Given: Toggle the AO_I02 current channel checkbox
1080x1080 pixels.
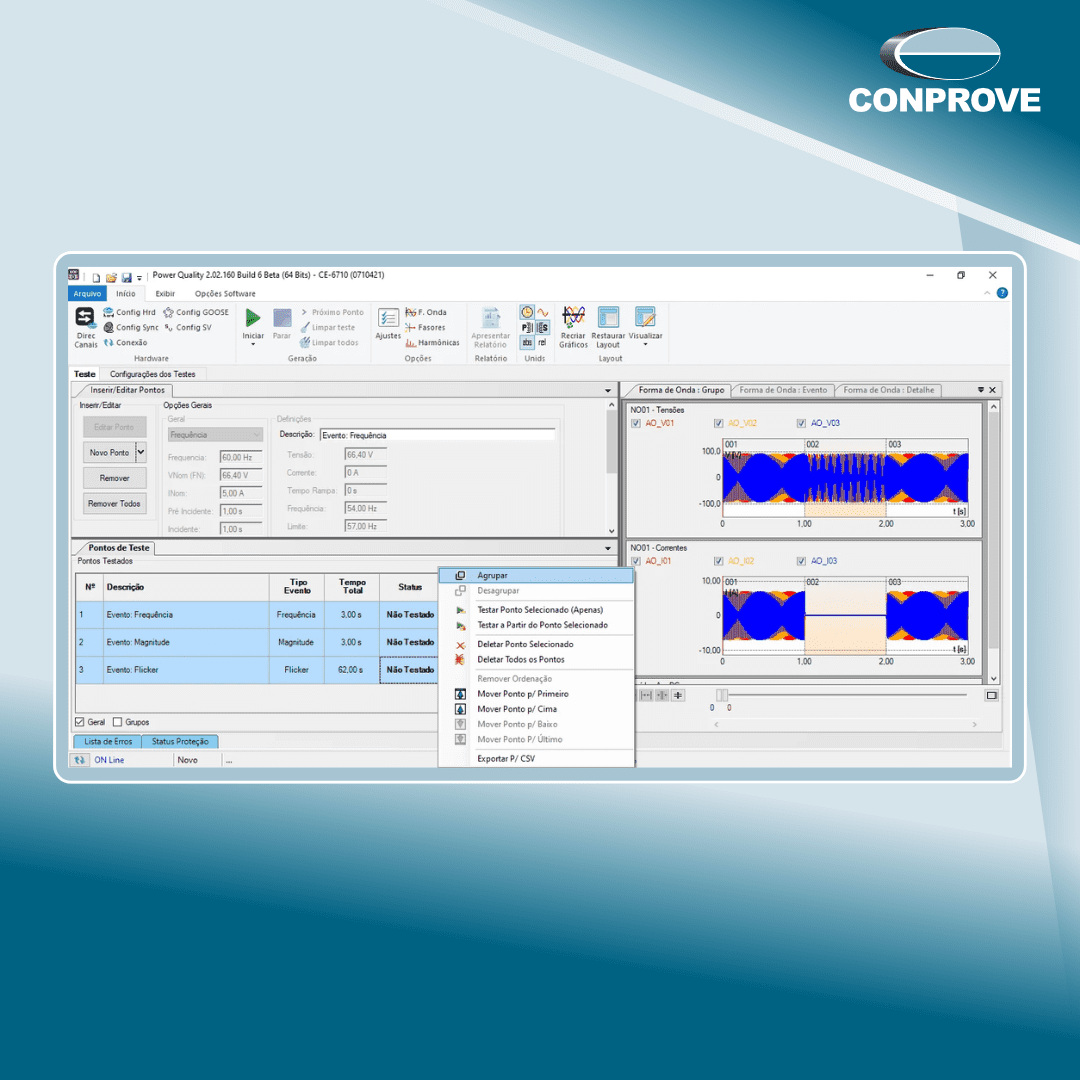Looking at the screenshot, I should 718,561.
